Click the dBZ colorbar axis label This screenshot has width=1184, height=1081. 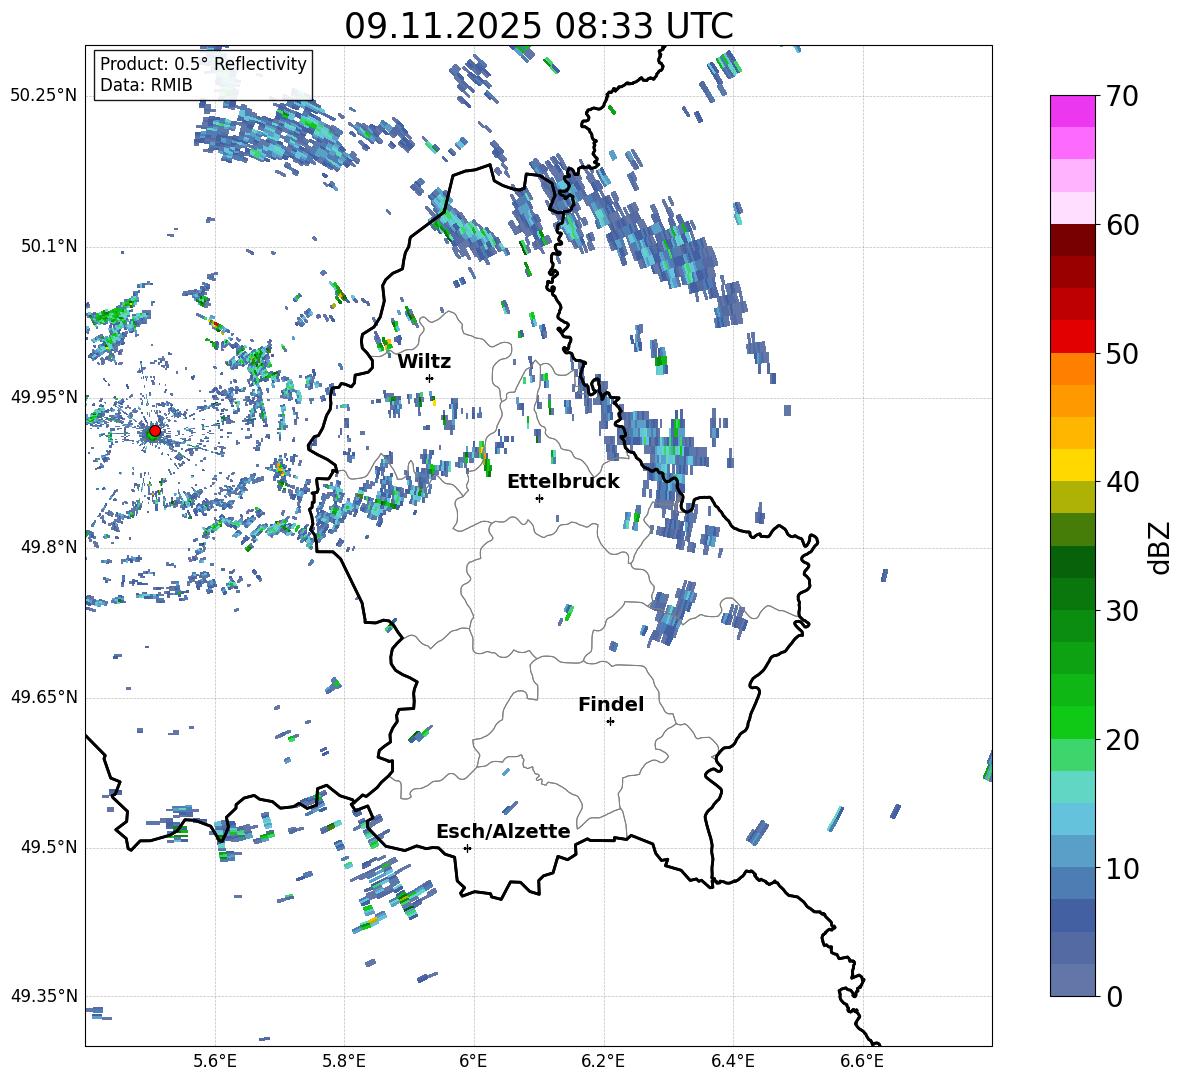pyautogui.click(x=1159, y=548)
